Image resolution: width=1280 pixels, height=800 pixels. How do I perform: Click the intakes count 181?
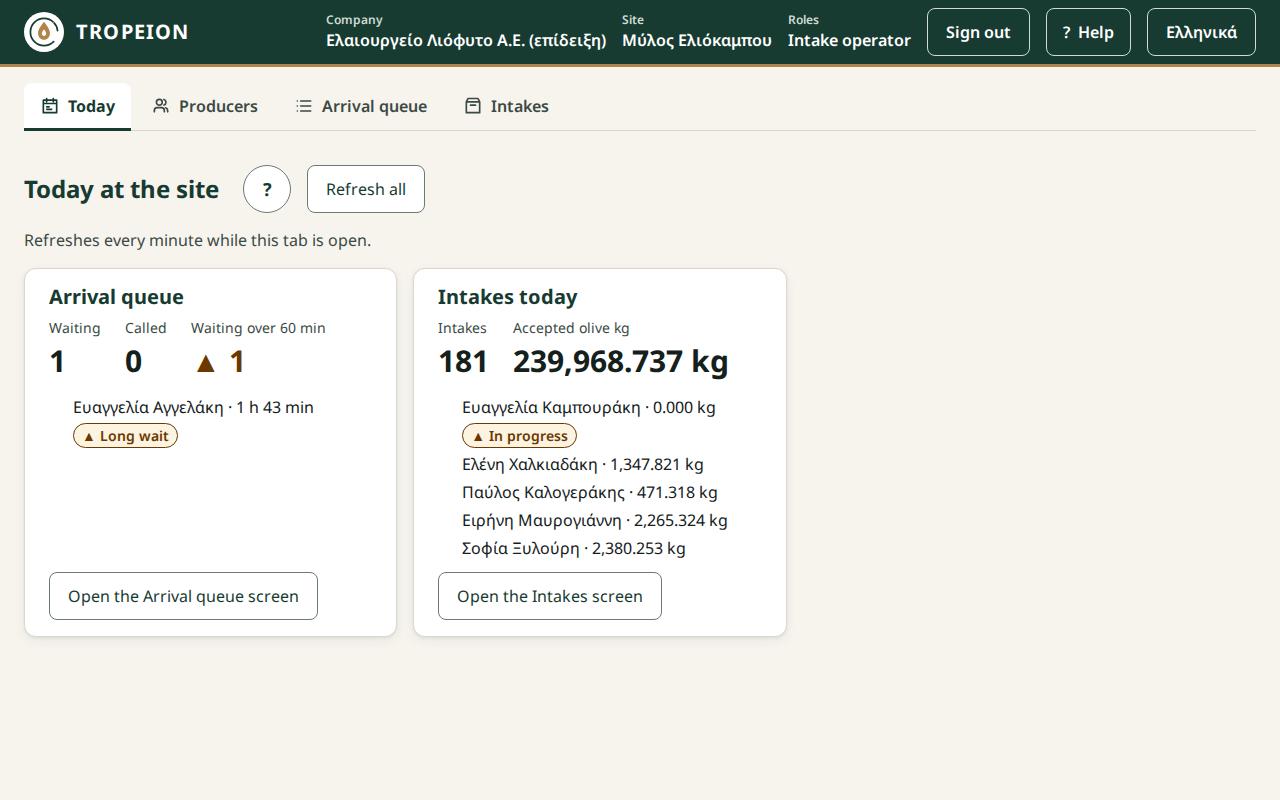click(463, 362)
